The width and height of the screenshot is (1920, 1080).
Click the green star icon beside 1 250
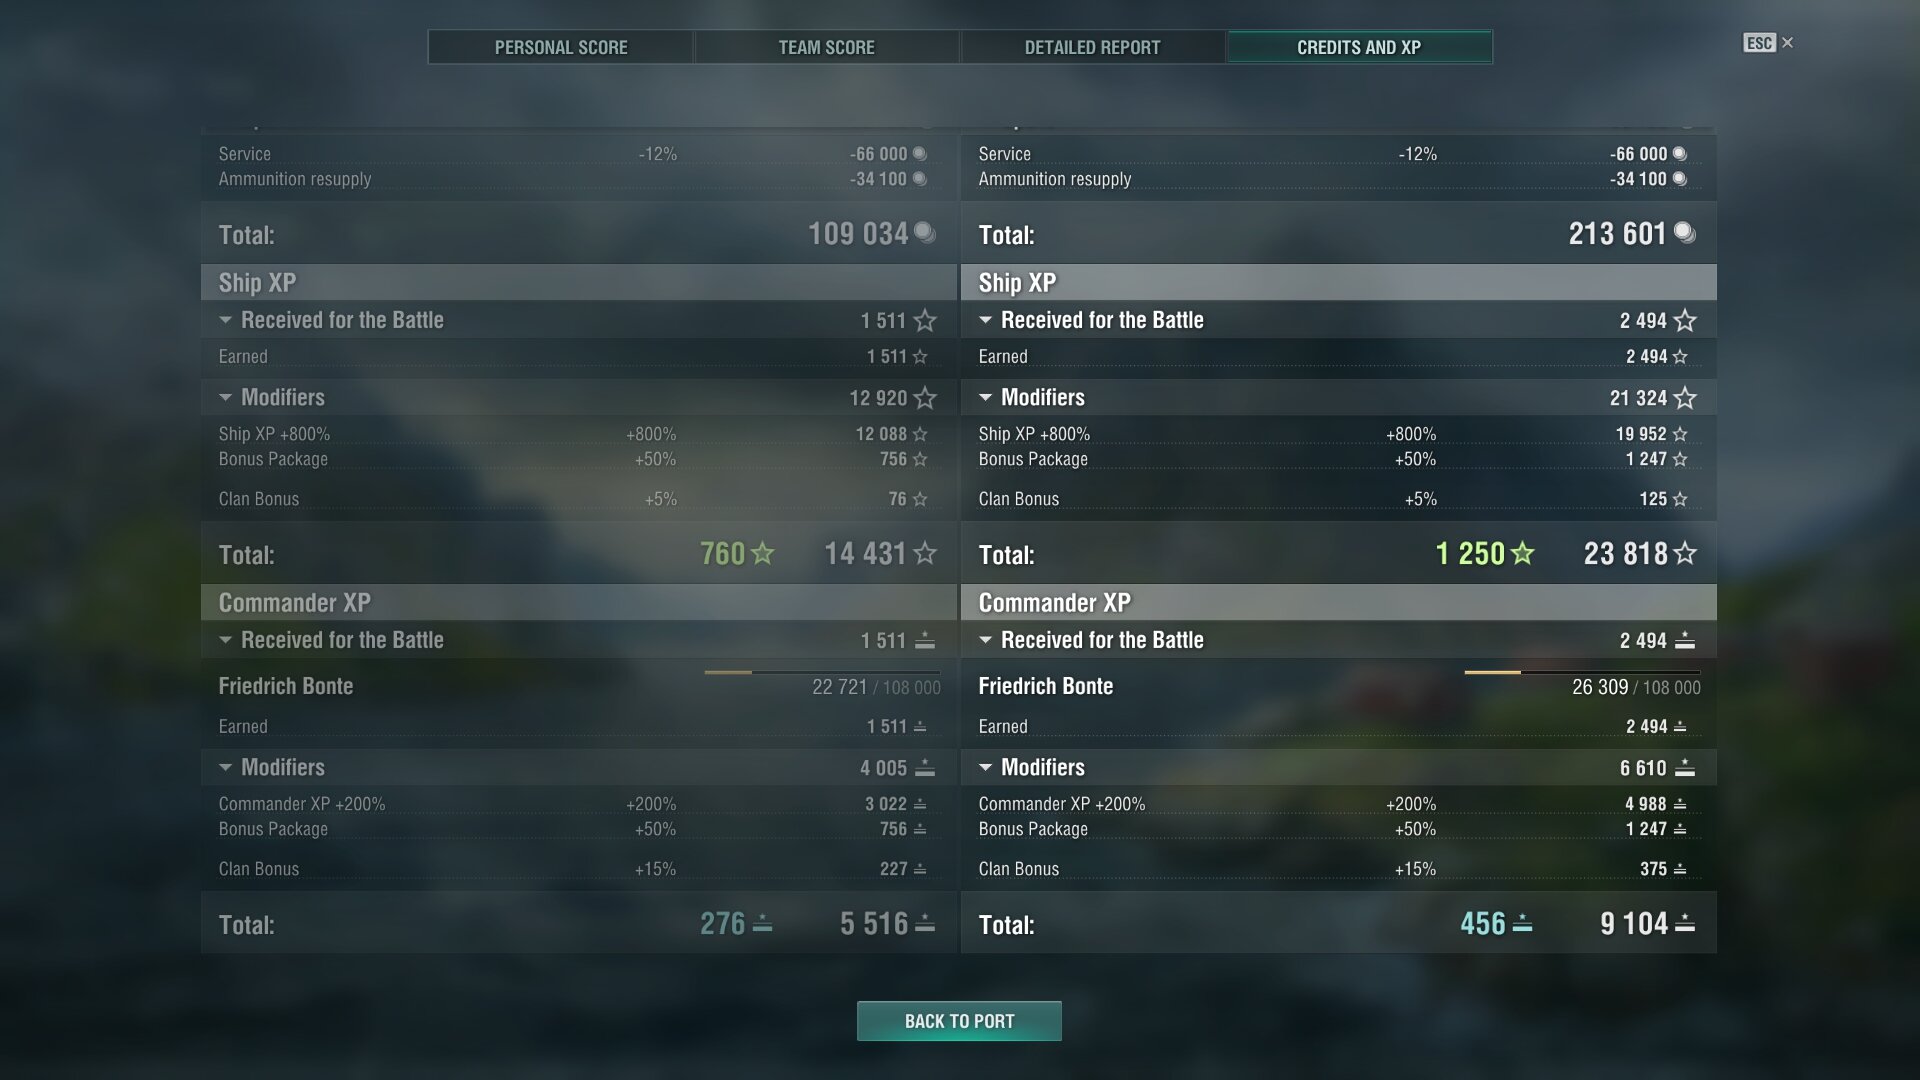point(1522,553)
